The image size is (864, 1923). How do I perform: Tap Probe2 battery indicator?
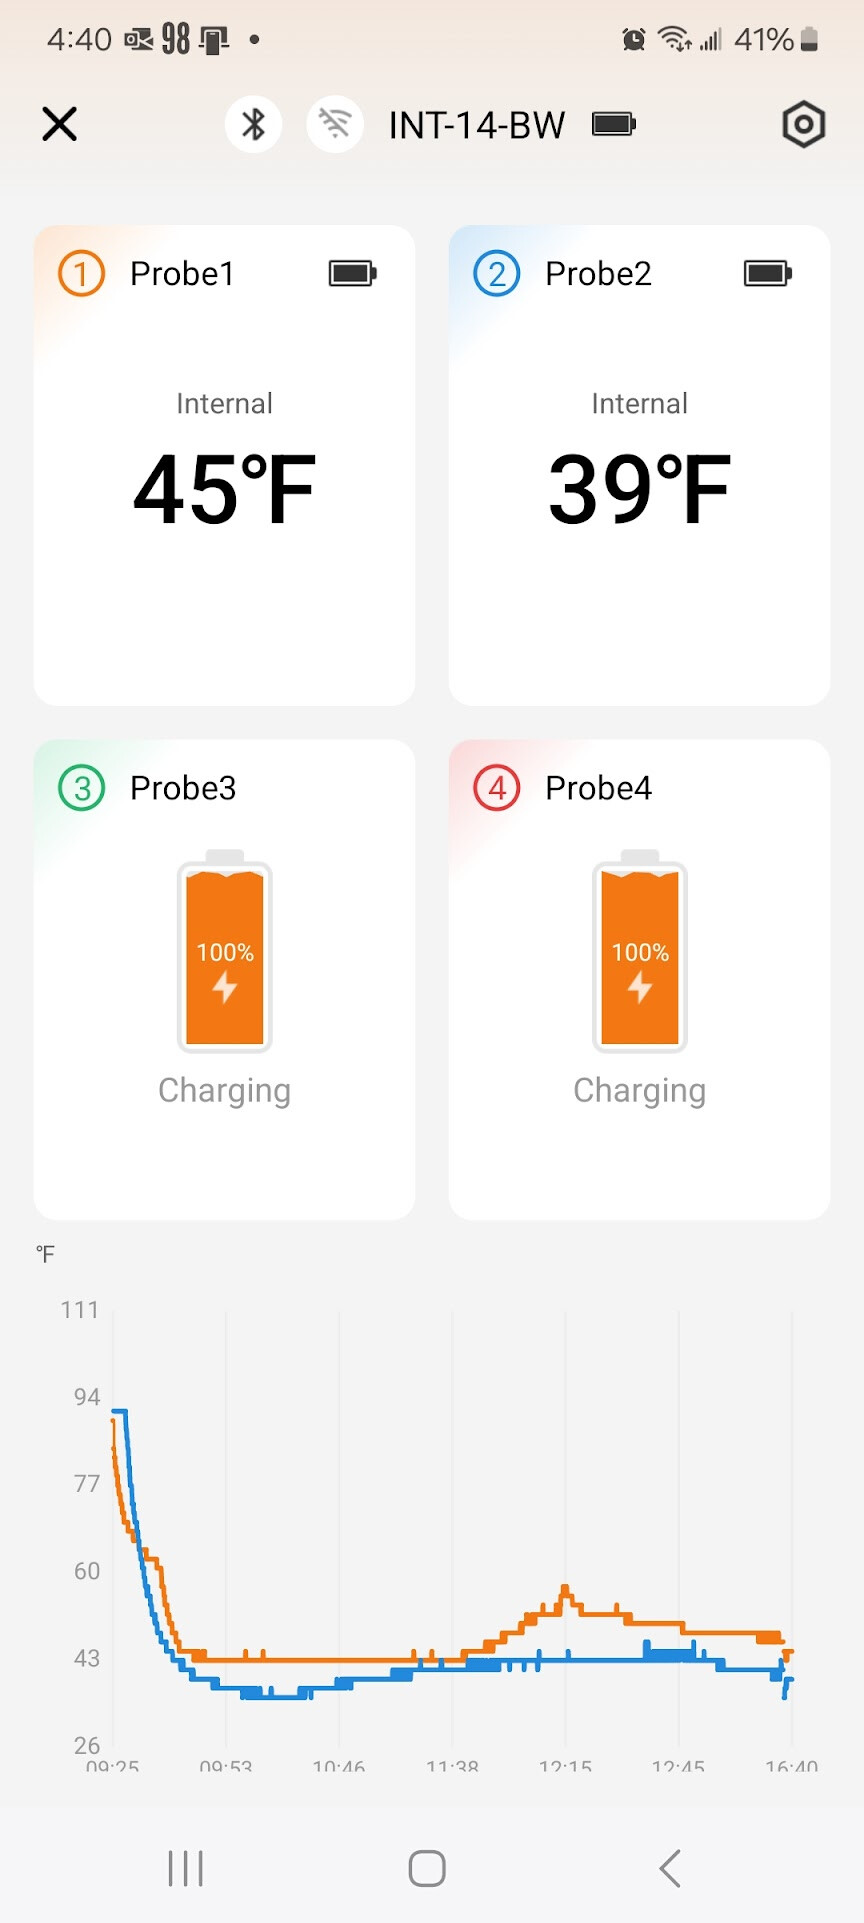pyautogui.click(x=767, y=273)
